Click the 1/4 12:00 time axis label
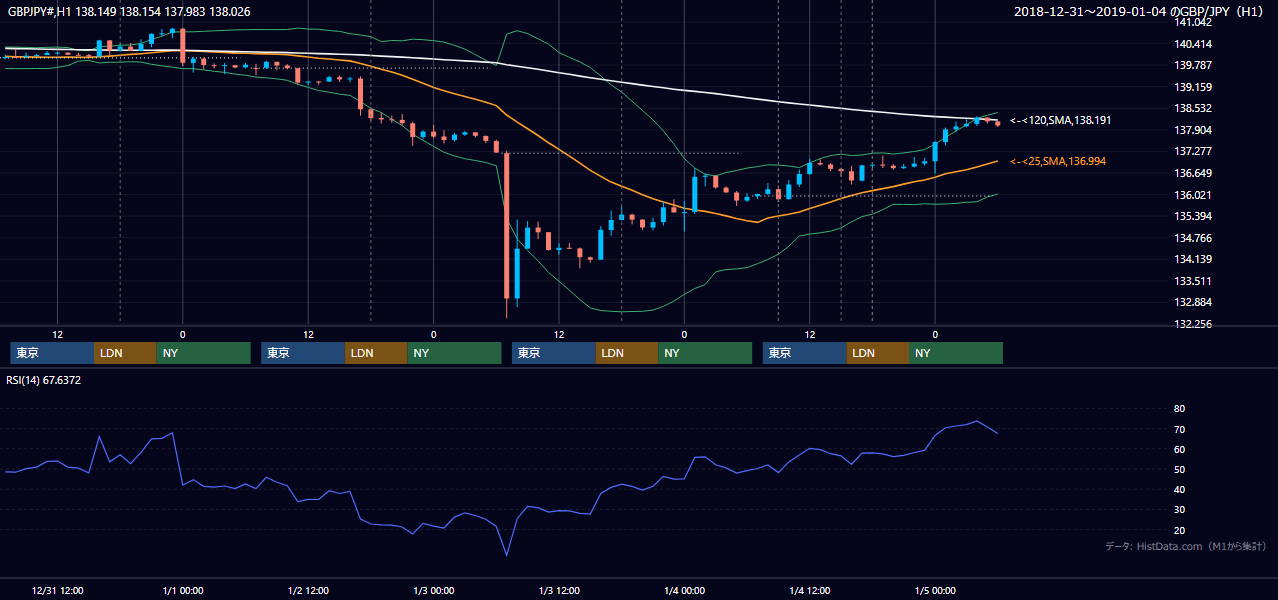 [810, 591]
